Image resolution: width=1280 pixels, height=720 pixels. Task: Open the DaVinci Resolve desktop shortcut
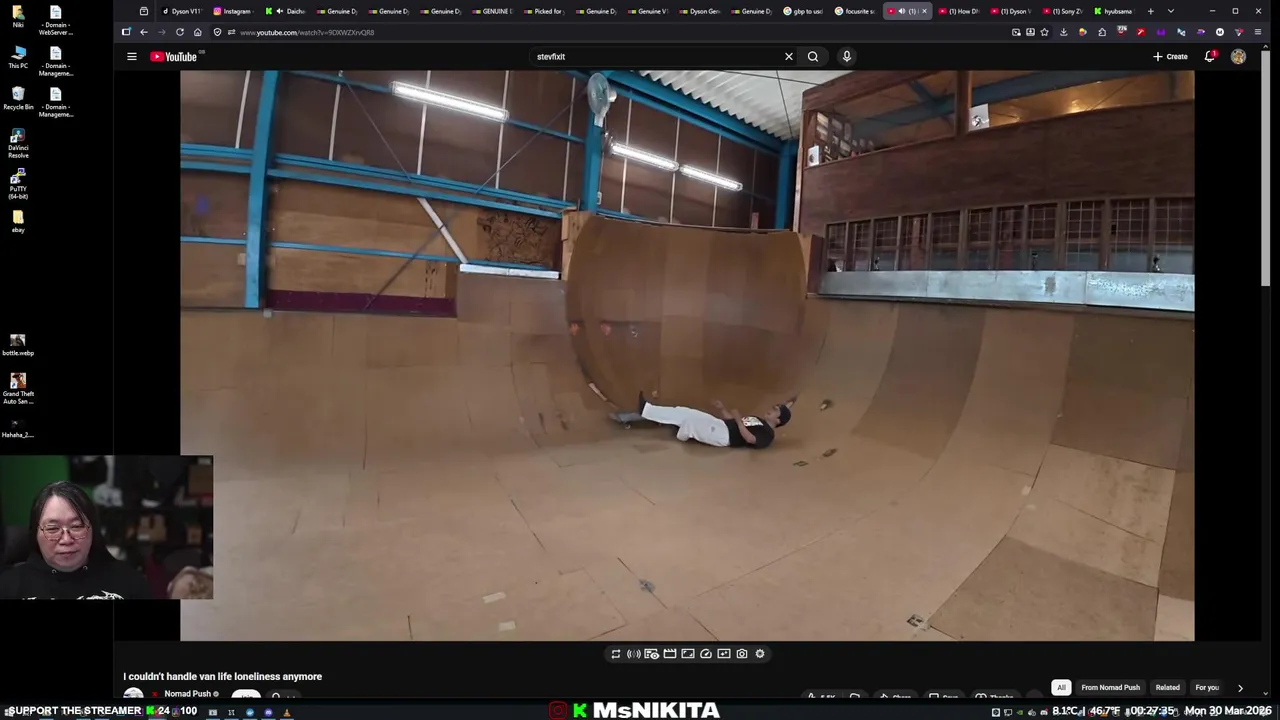pos(18,141)
